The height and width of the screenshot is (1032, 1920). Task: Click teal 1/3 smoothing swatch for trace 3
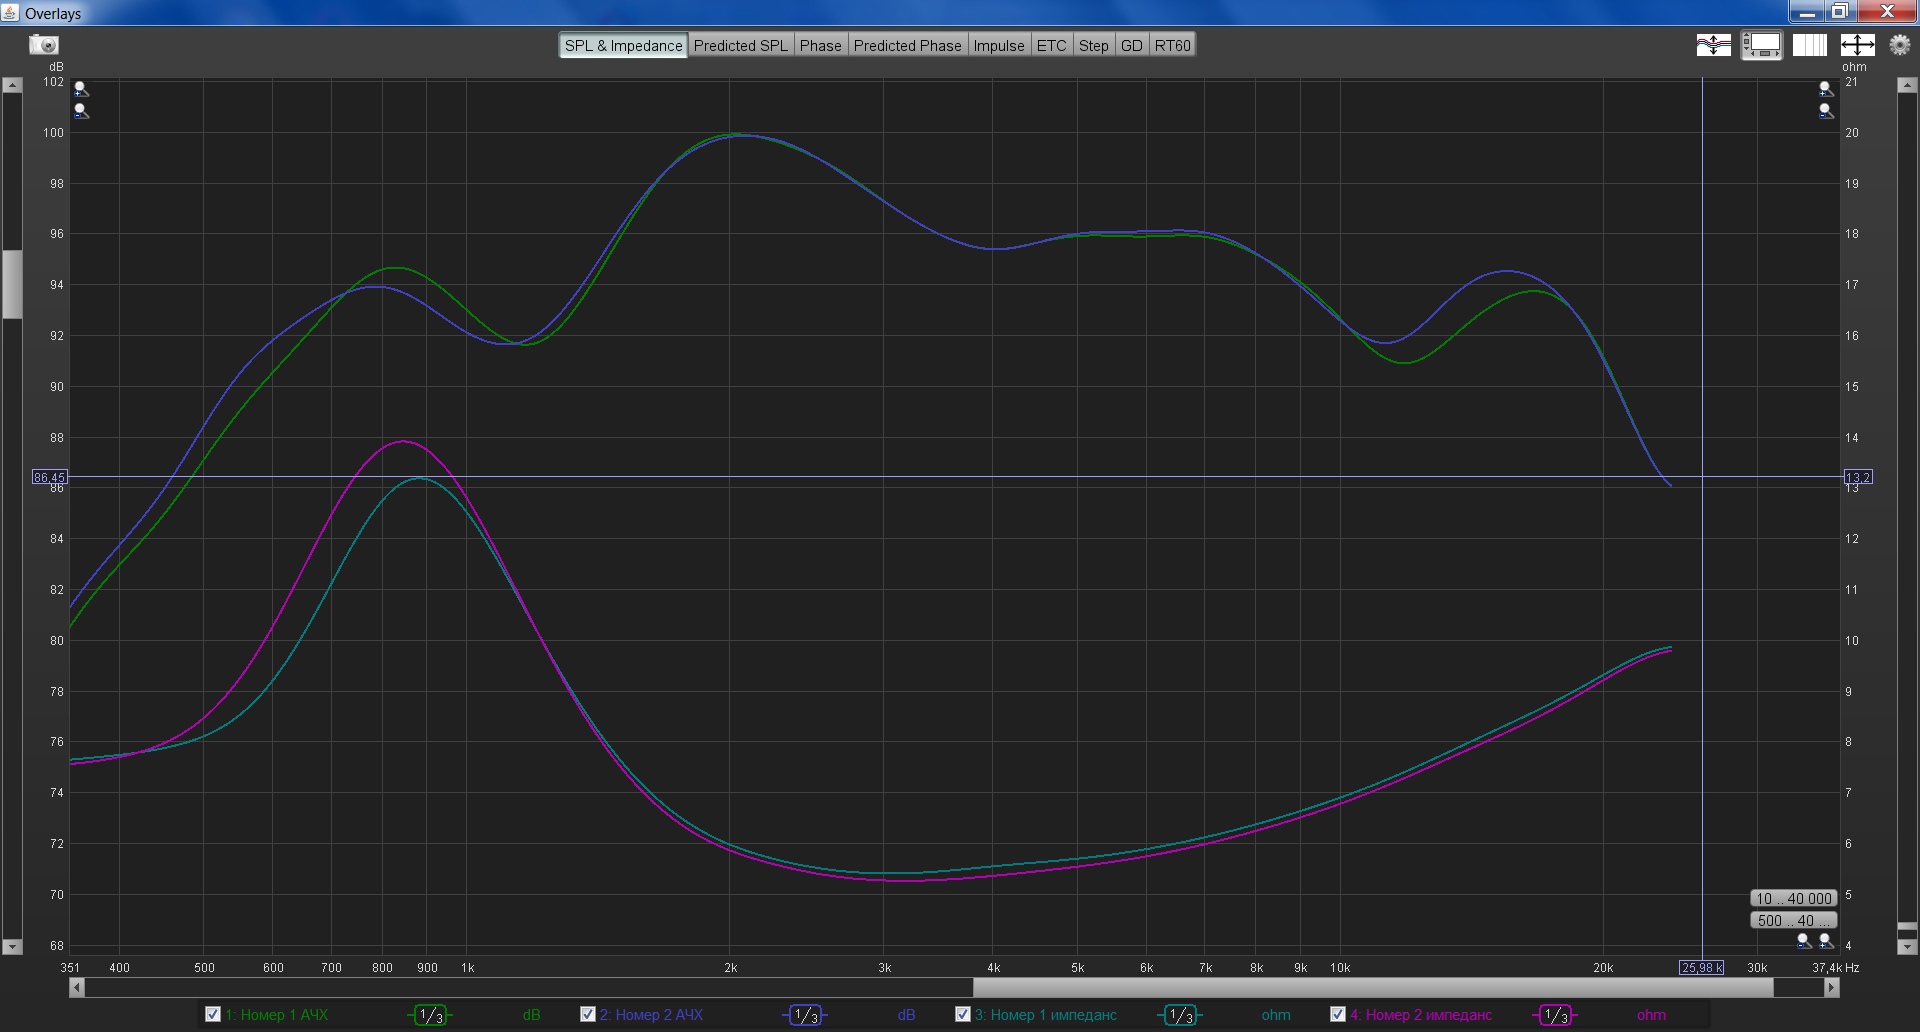coord(1180,1015)
